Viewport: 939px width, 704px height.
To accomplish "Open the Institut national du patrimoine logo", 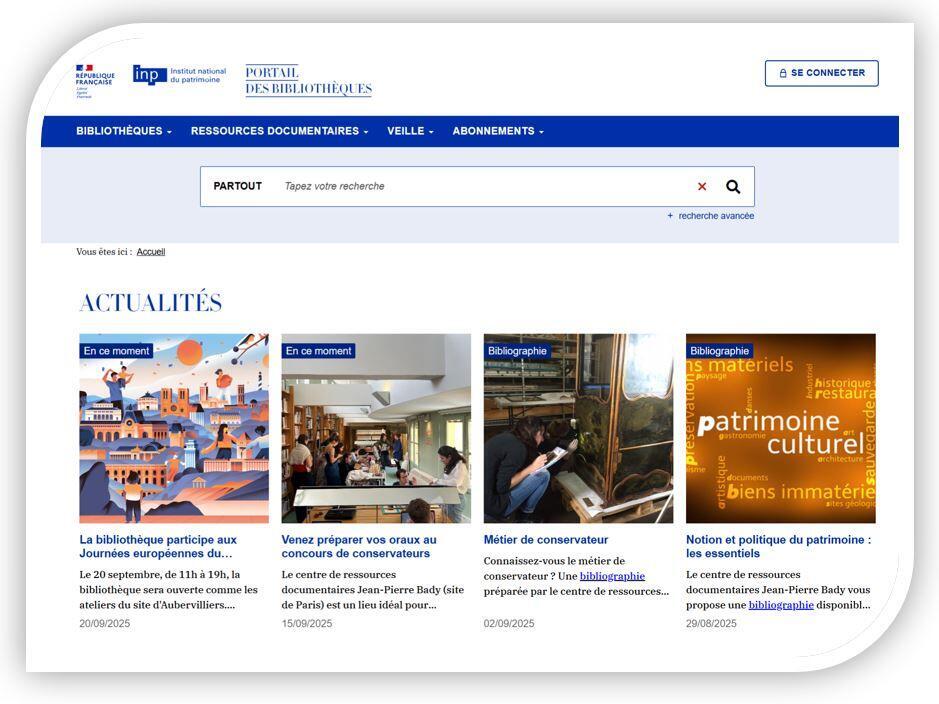I will point(180,75).
